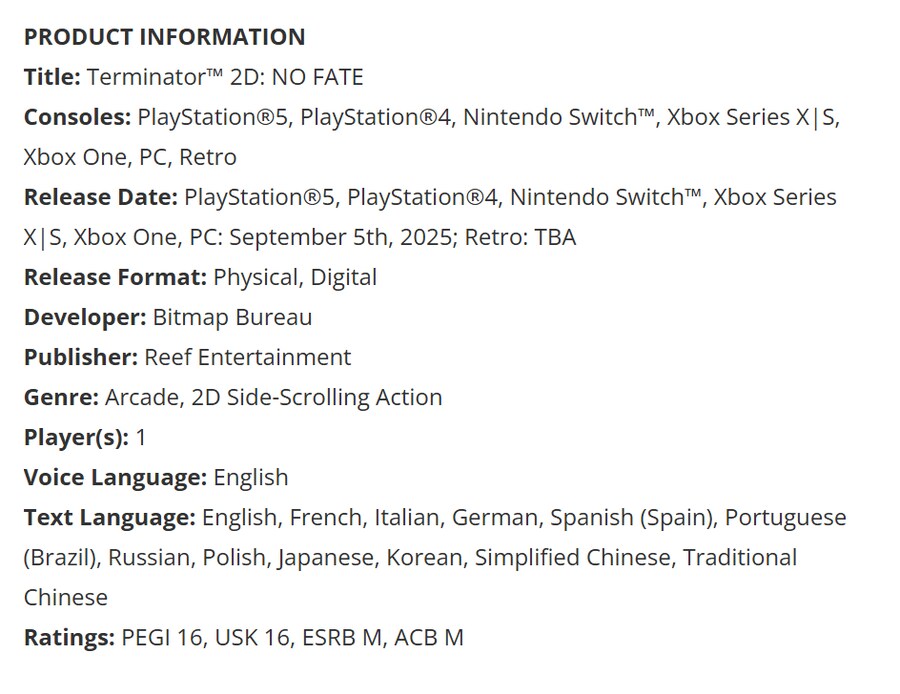Click the Text Language label
Viewport: 900px width, 694px height.
tap(110, 517)
